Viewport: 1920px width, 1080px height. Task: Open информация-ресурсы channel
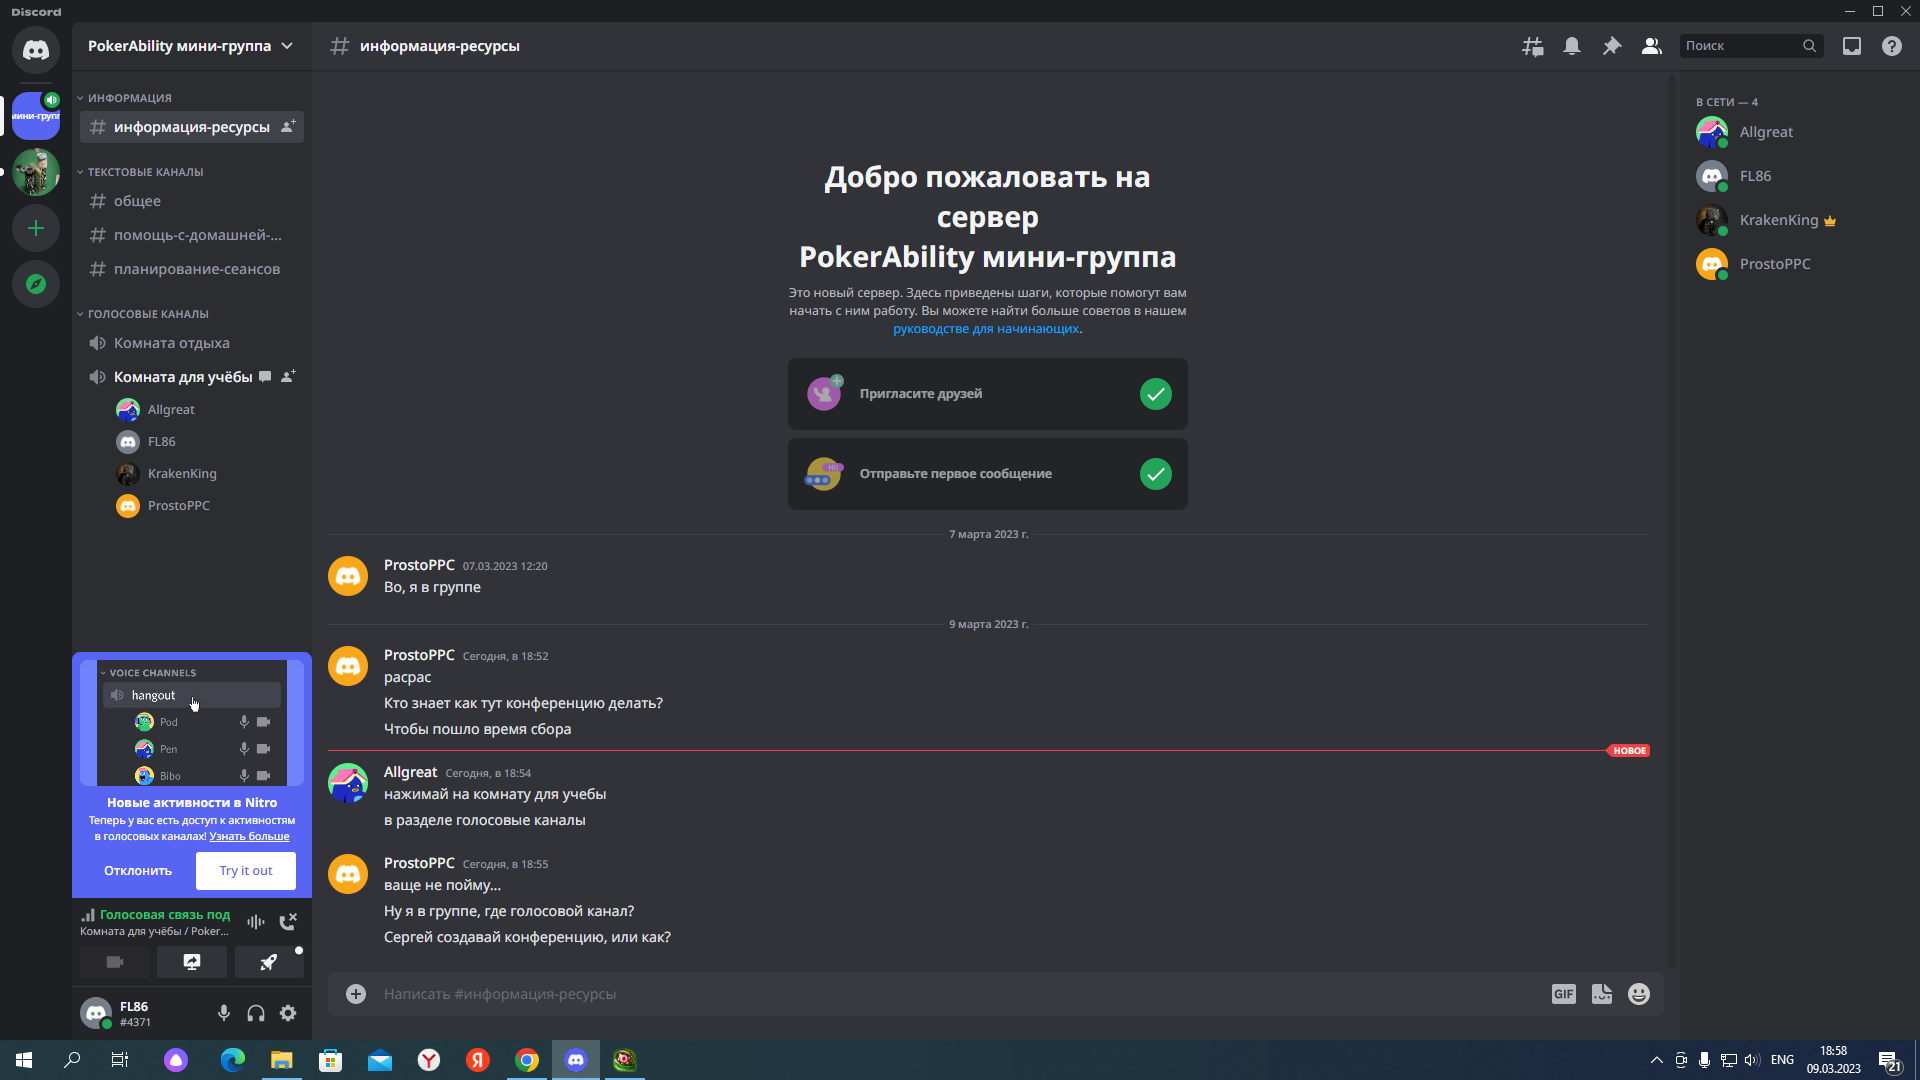[191, 127]
